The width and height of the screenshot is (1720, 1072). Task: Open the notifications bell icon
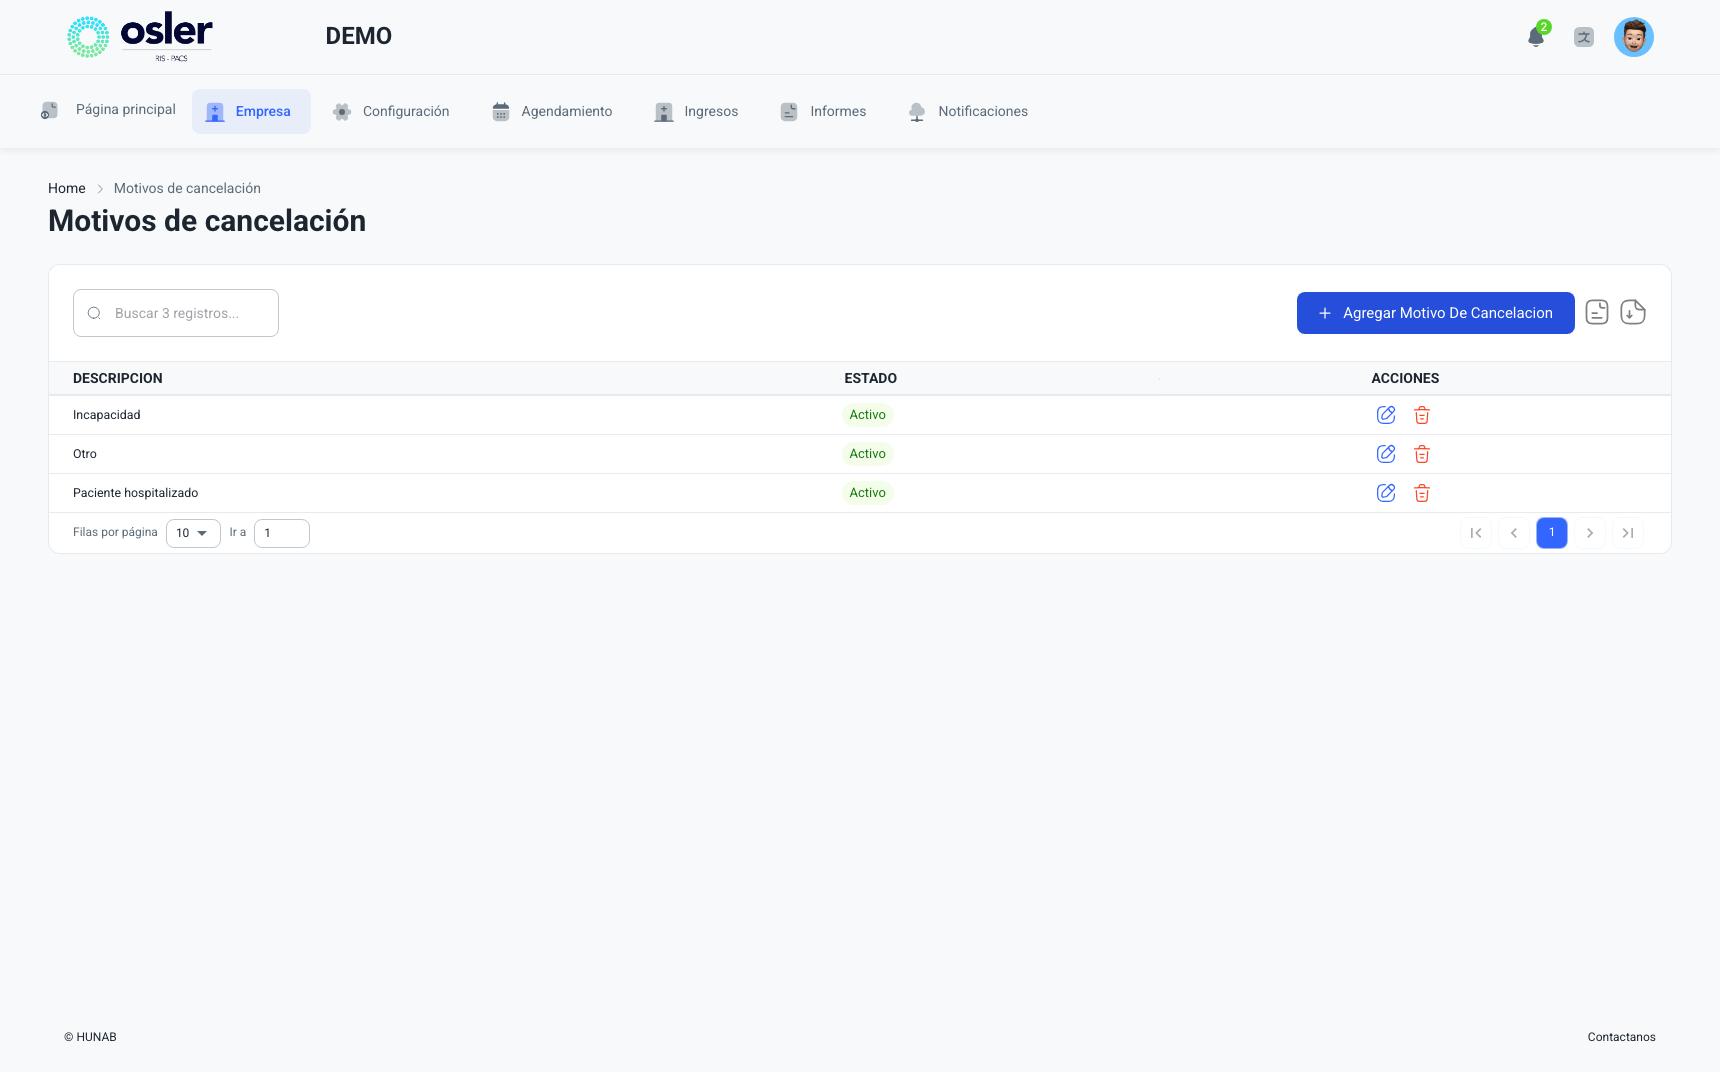click(1536, 37)
